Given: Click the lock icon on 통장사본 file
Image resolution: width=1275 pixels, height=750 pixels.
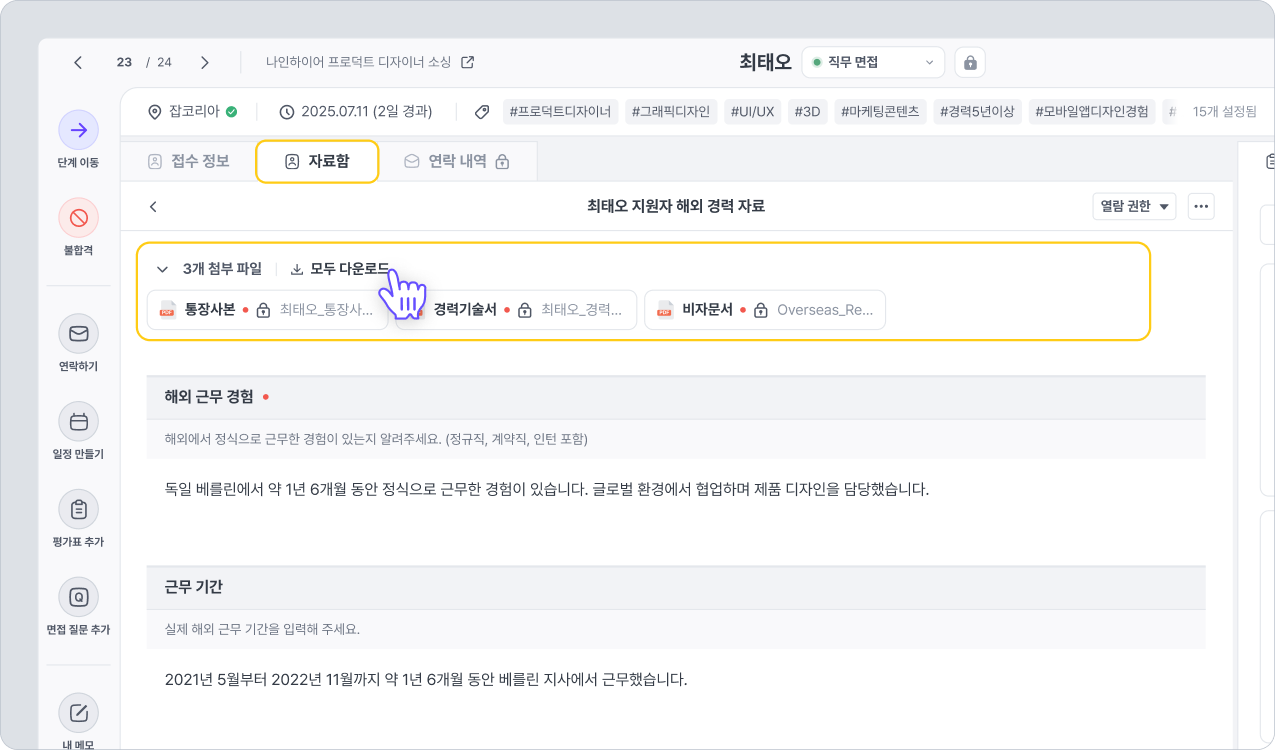Looking at the screenshot, I should (x=264, y=310).
